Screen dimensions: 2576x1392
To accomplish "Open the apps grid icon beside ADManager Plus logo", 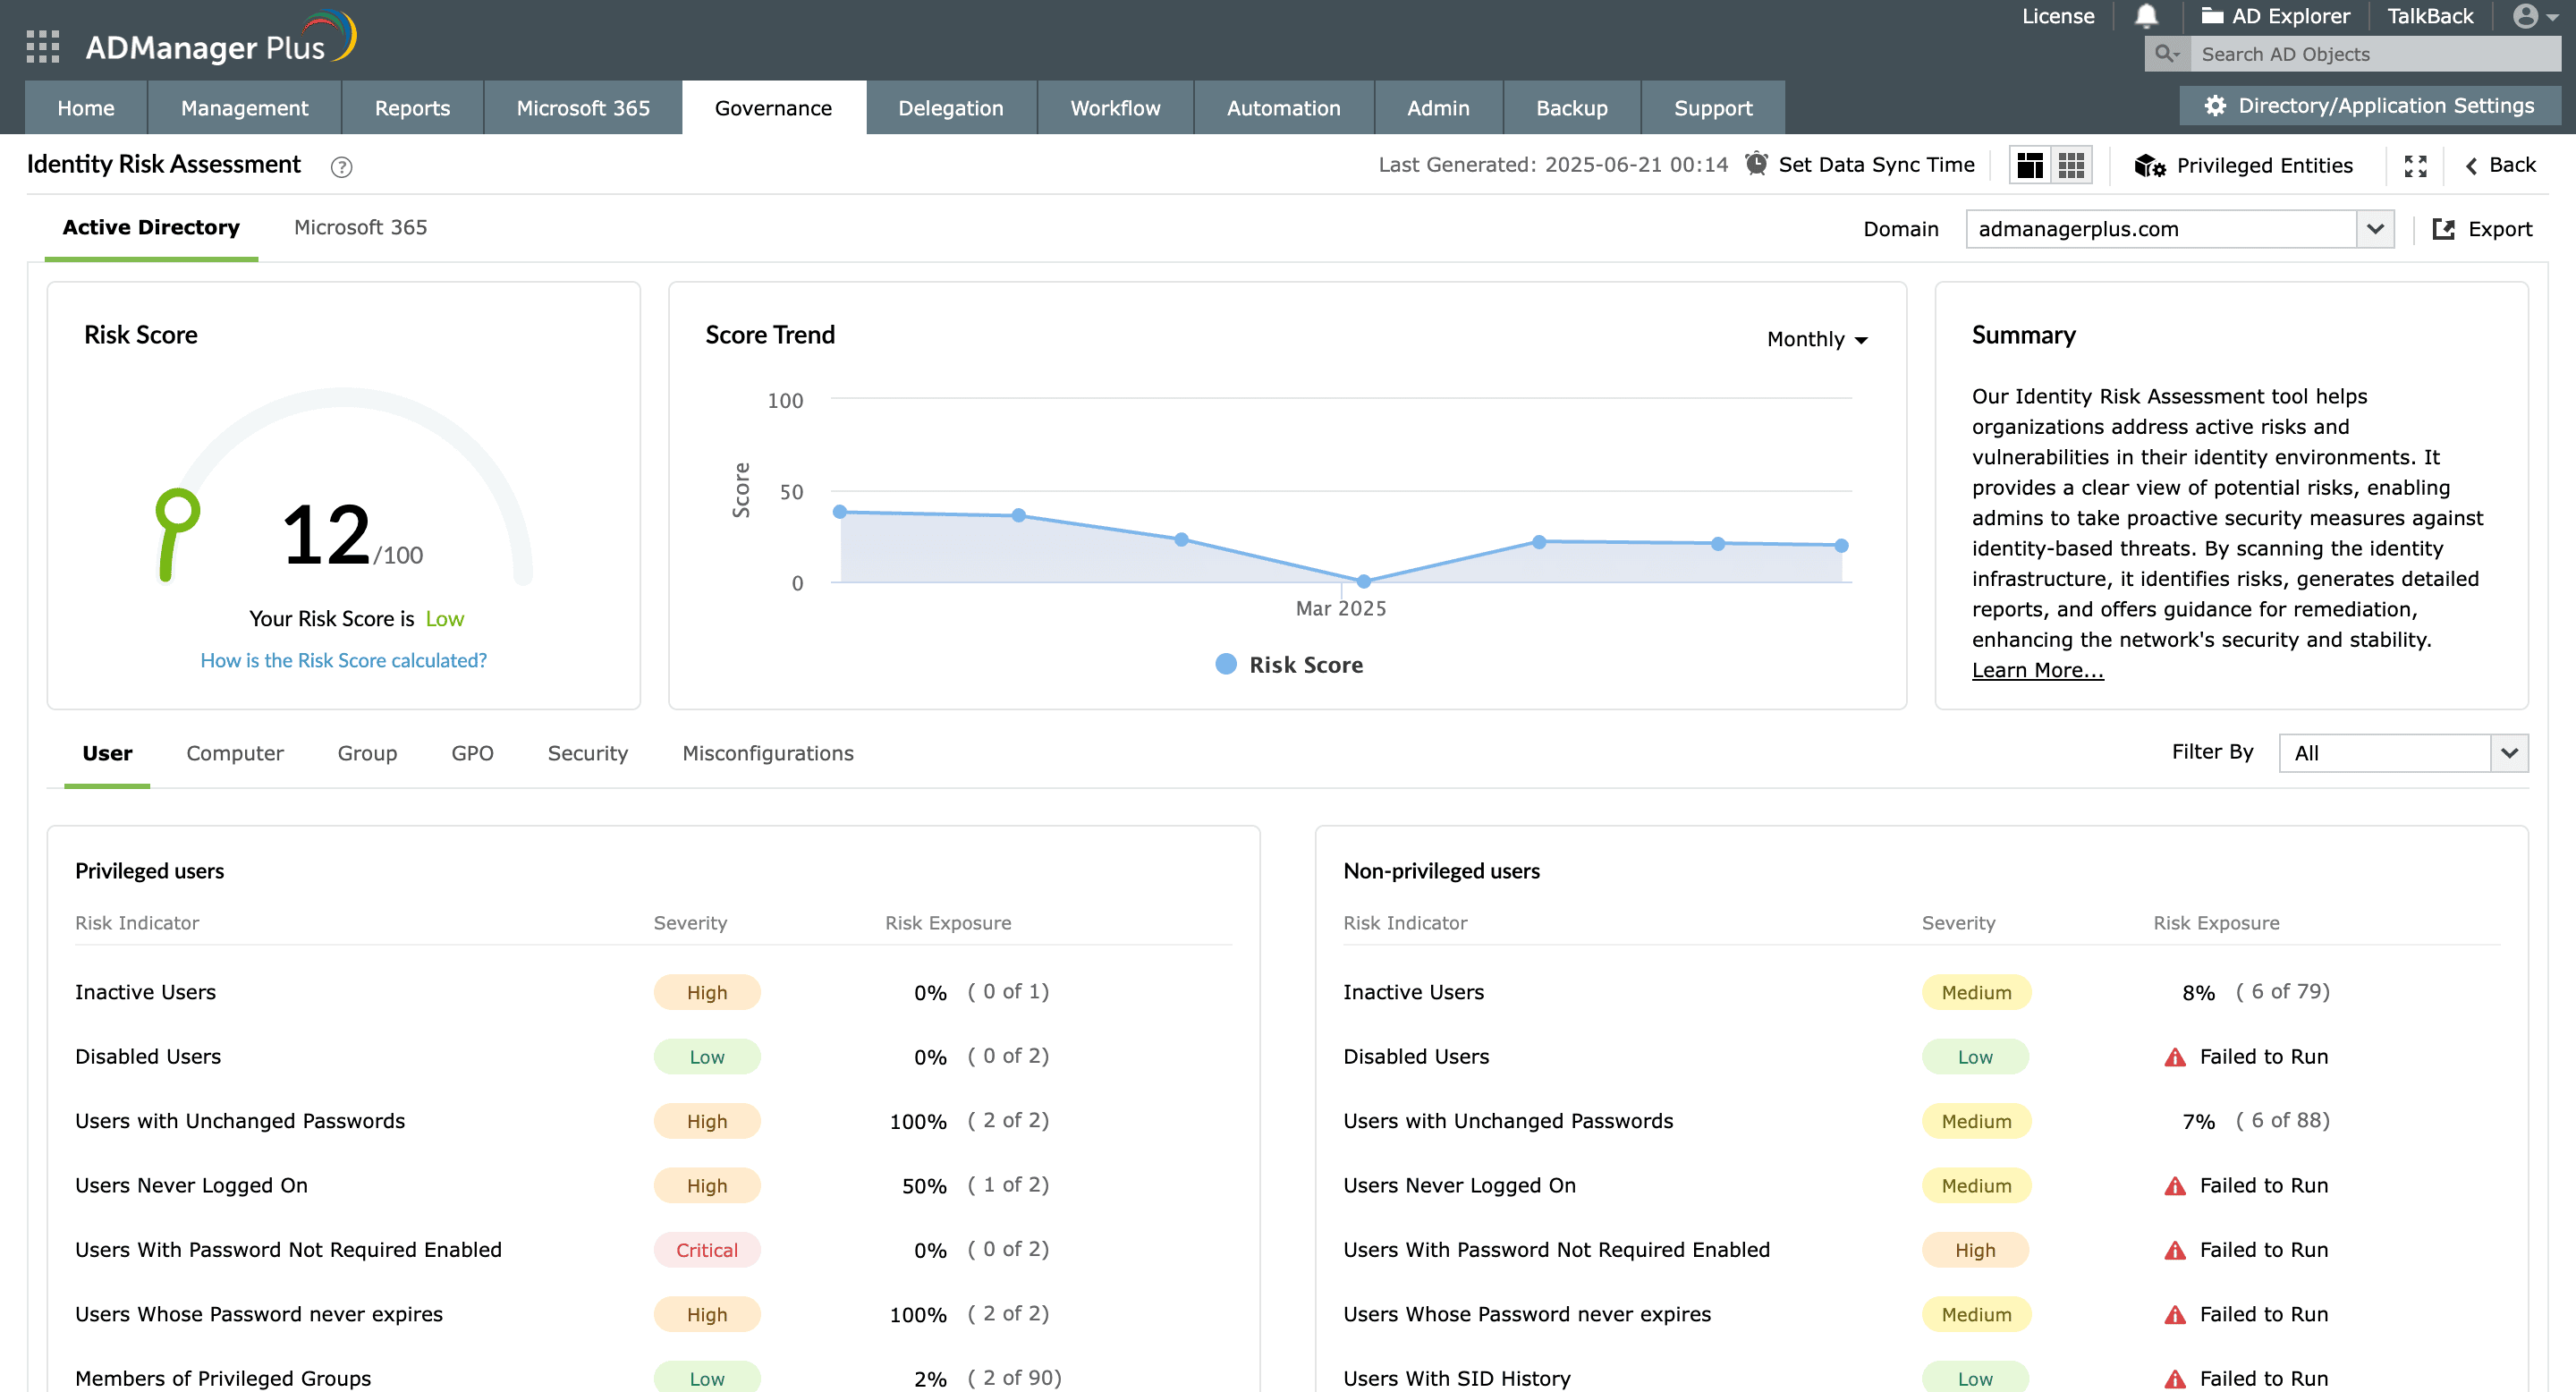I will pos(42,45).
